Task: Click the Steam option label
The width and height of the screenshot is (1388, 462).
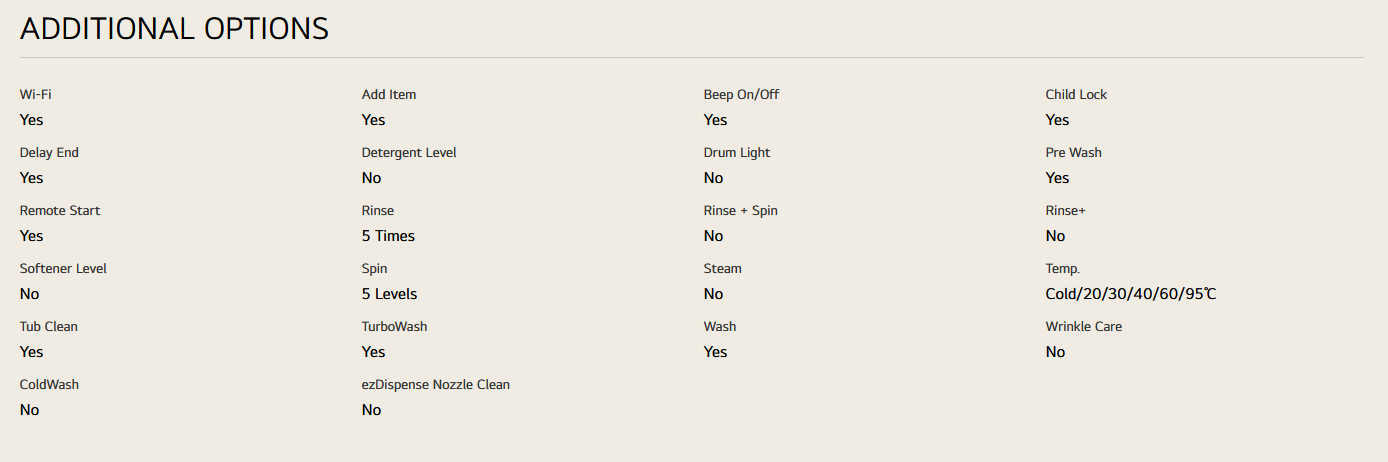Action: coord(722,269)
